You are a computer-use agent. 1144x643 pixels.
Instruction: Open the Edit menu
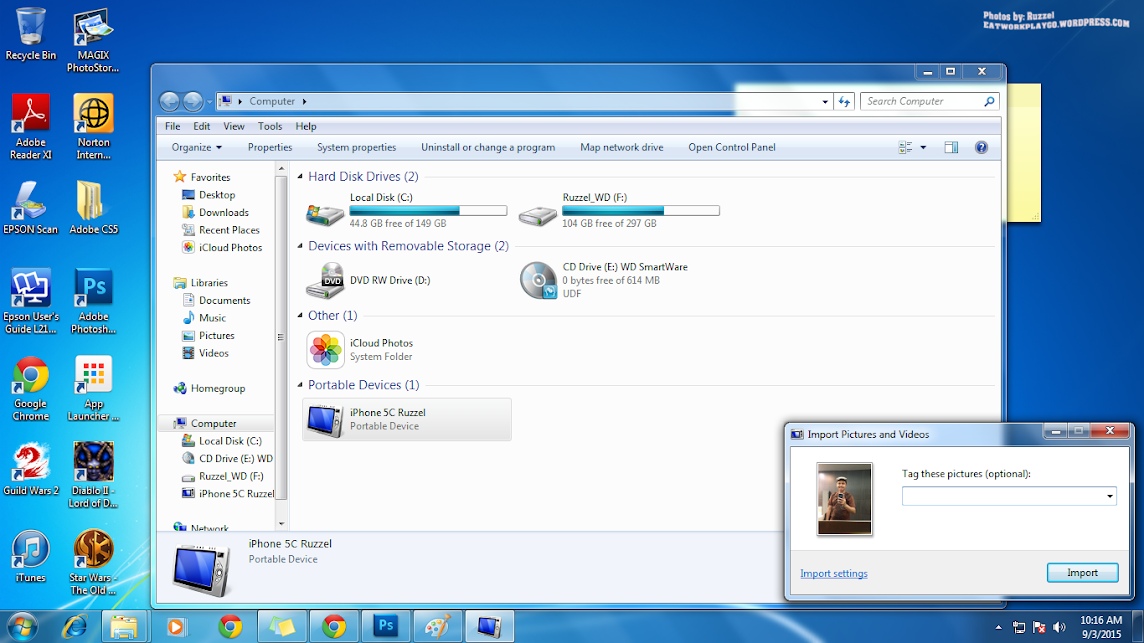201,126
